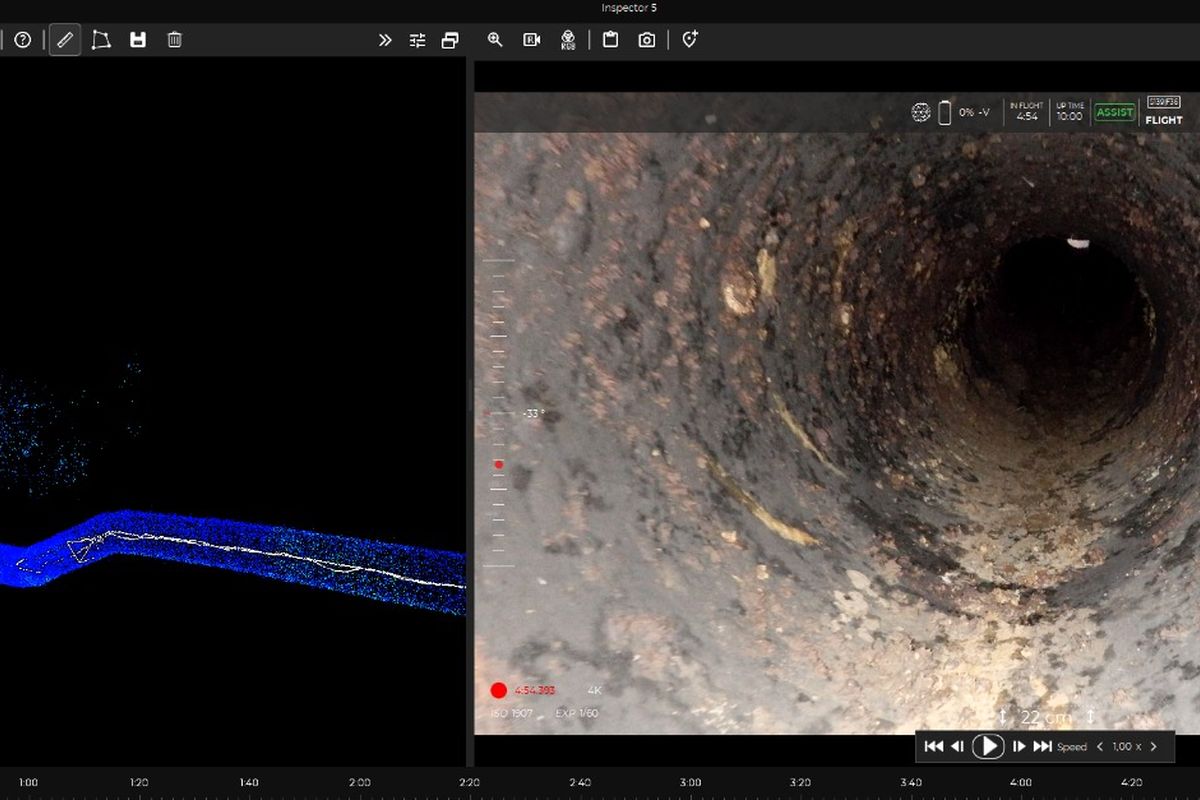This screenshot has width=1200, height=800.
Task: Click the UP TIME 10:00 readout
Action: [1069, 112]
